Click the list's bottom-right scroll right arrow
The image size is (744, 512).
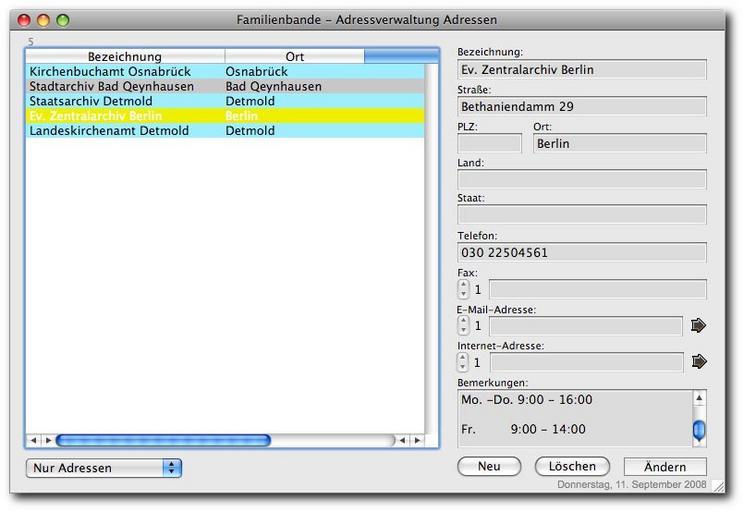418,440
